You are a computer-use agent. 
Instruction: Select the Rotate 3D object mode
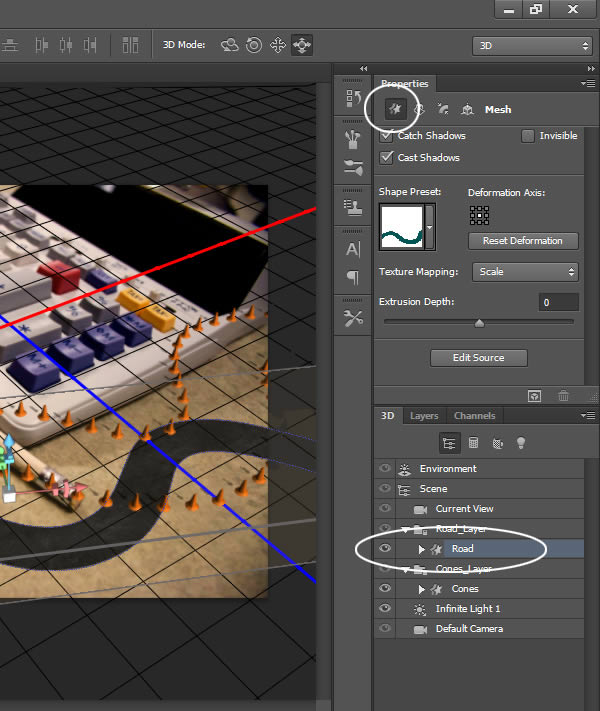230,45
